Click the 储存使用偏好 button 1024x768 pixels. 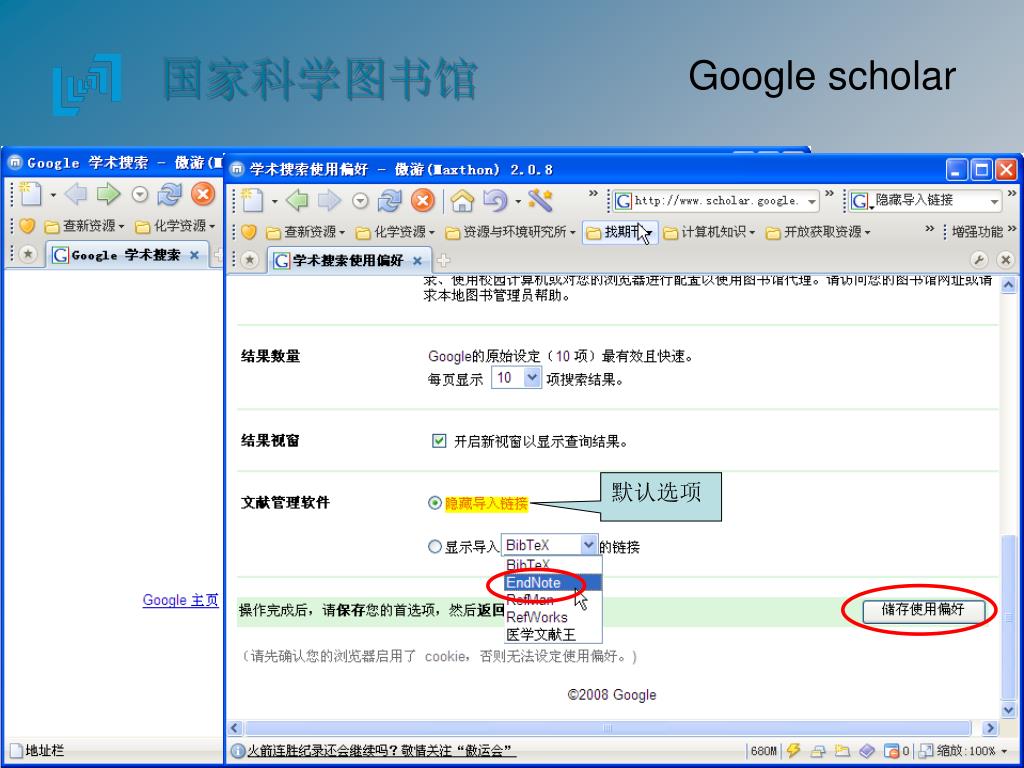922,611
